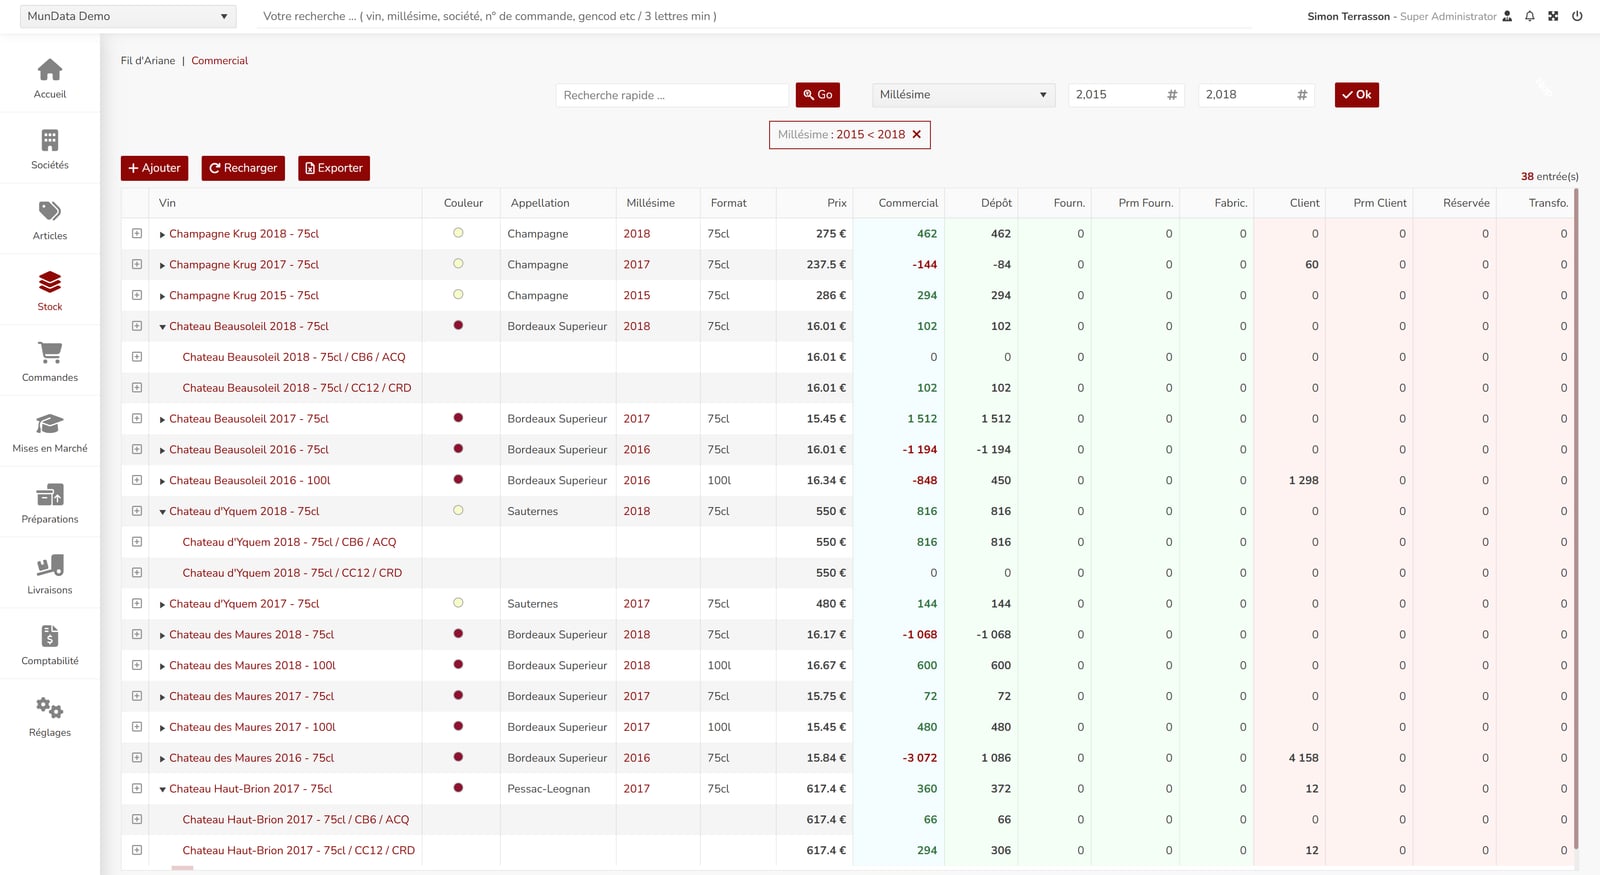Remove the Millésime 2015 < 2018 filter

916,135
